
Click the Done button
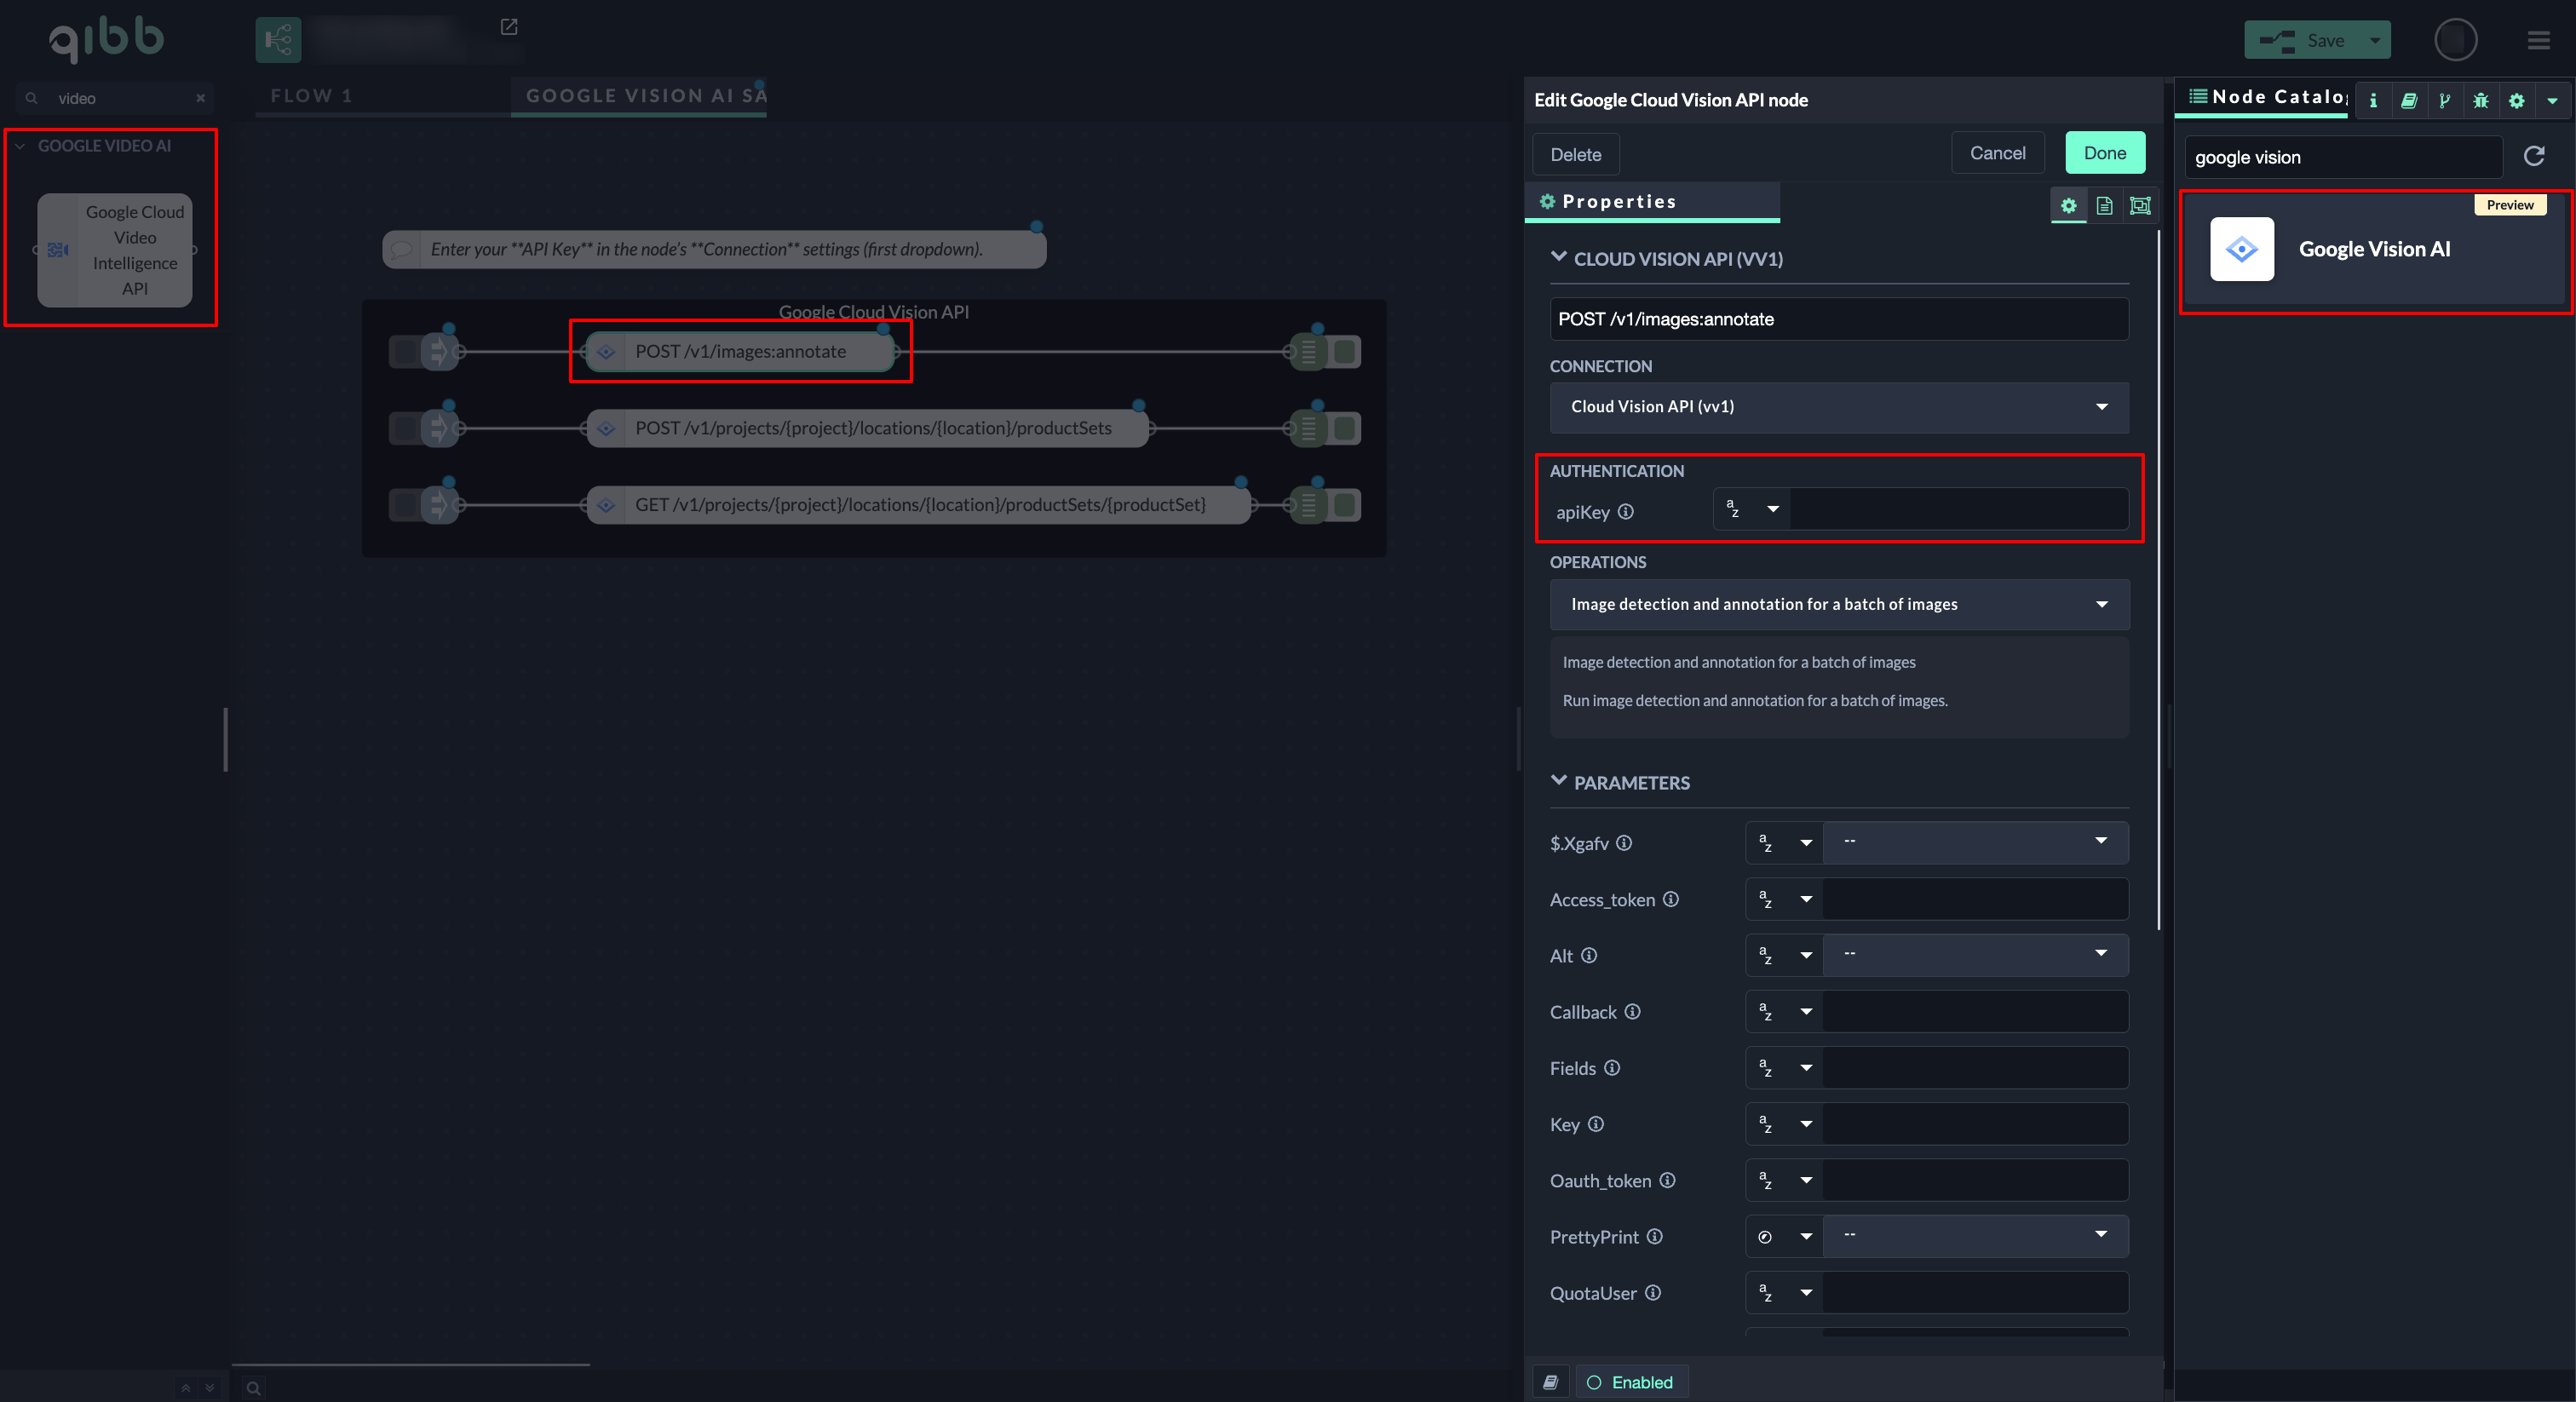(2104, 153)
